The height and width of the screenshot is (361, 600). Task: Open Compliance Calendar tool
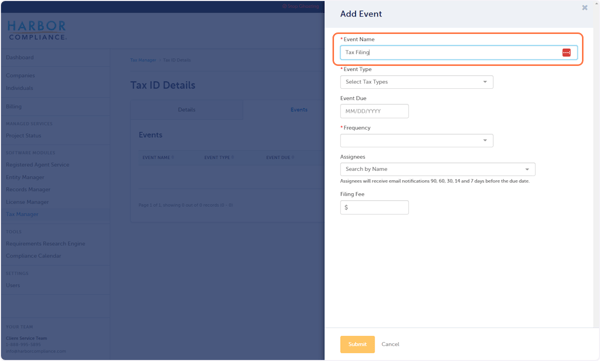click(33, 256)
